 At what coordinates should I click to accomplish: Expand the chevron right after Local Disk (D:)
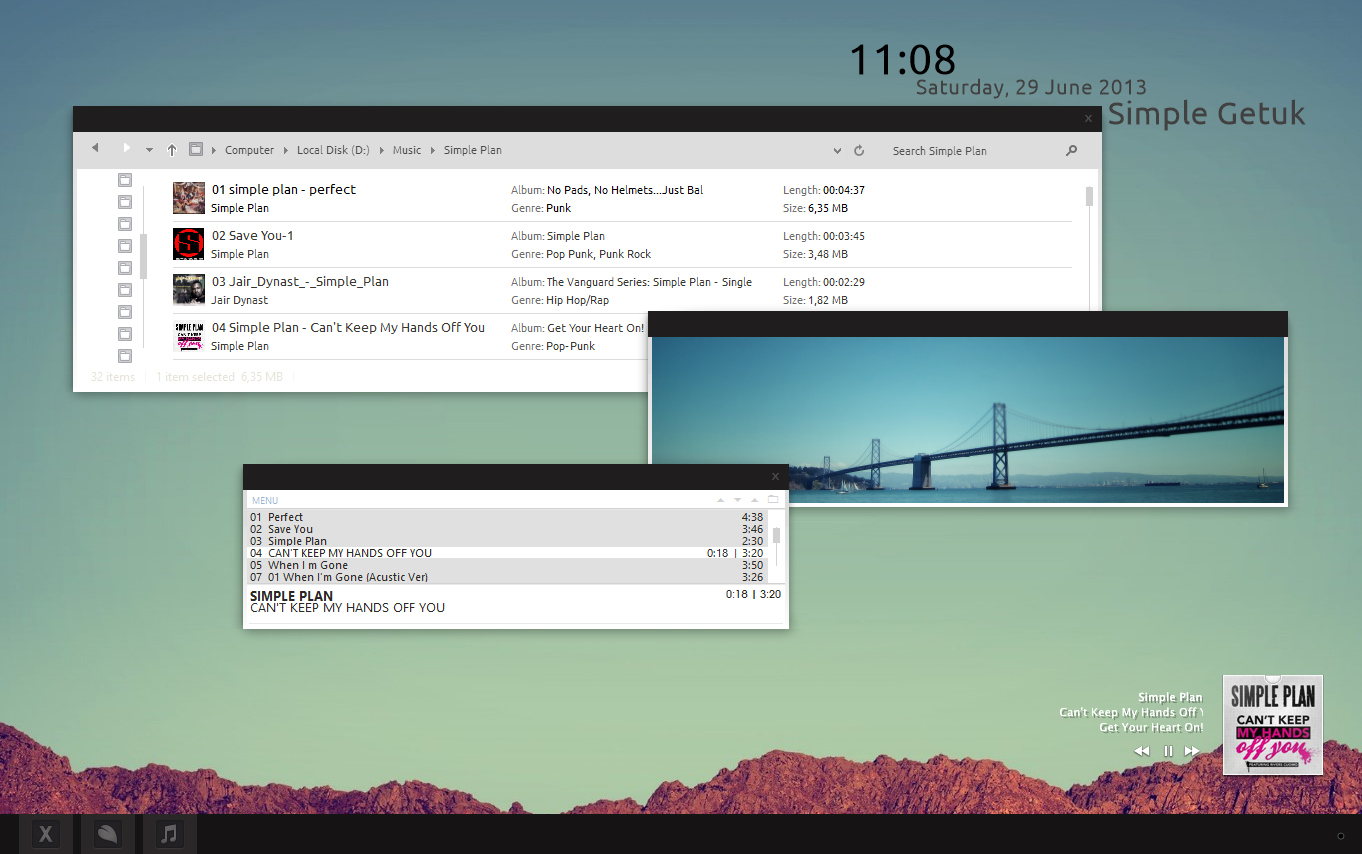click(381, 150)
